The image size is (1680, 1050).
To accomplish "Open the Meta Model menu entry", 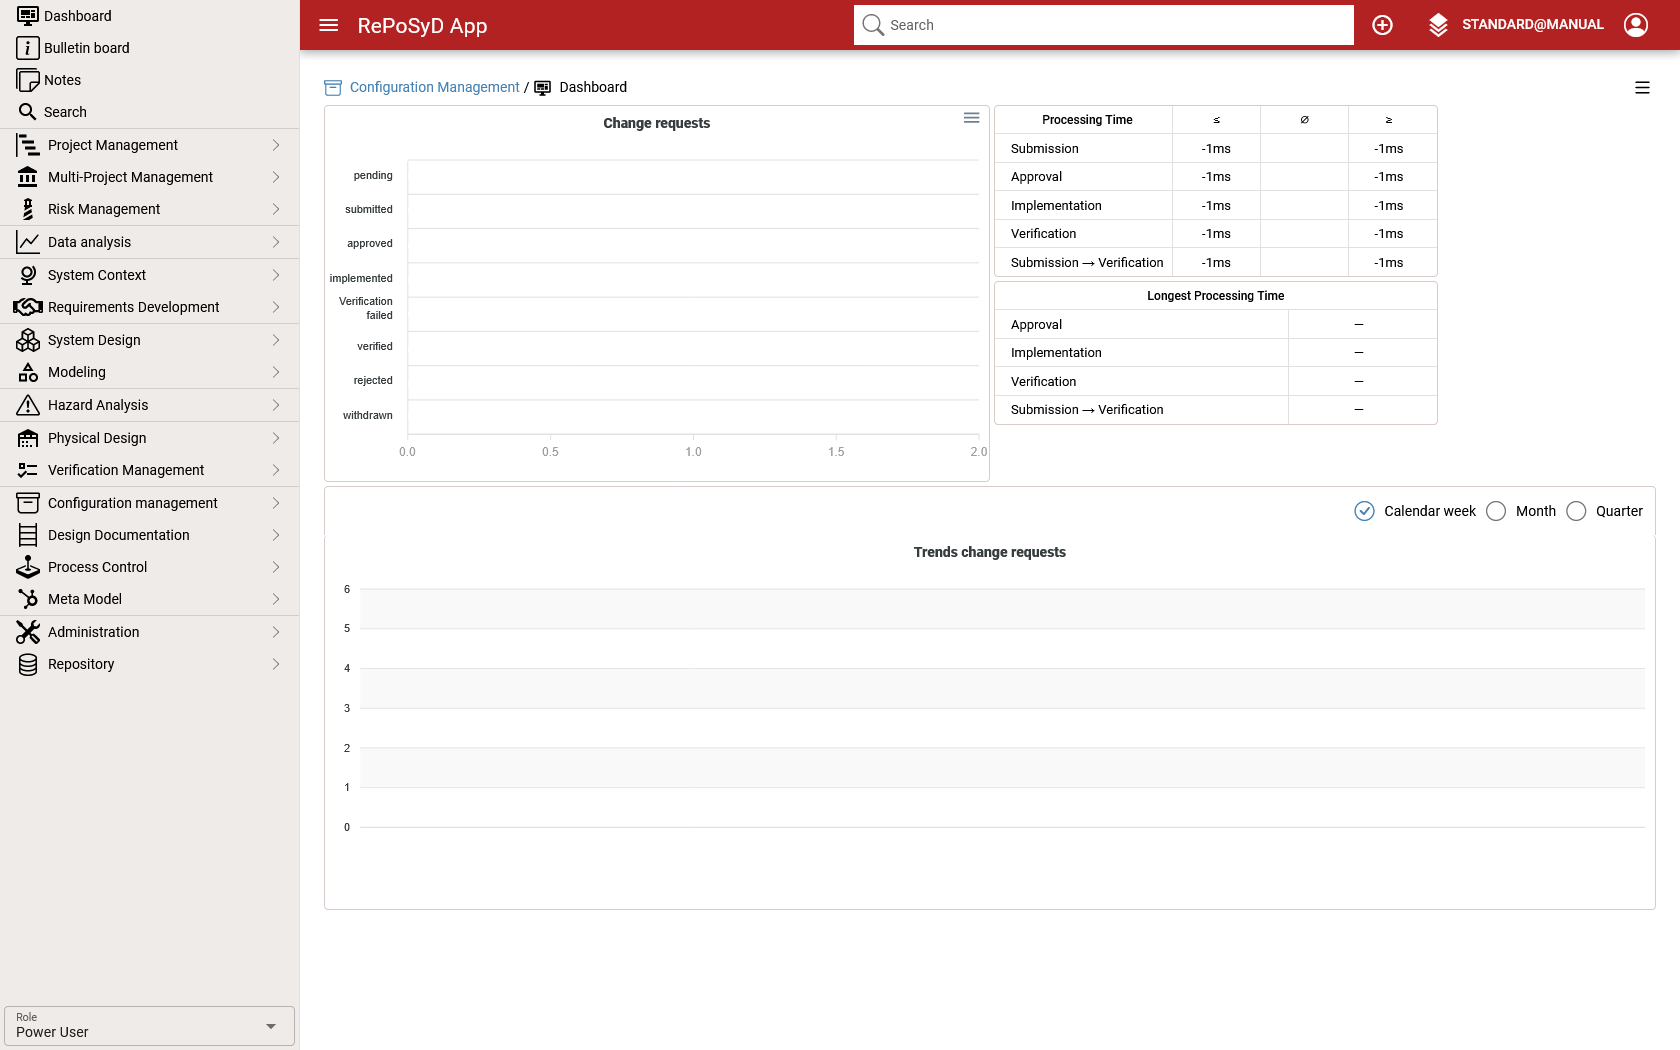I will (149, 599).
